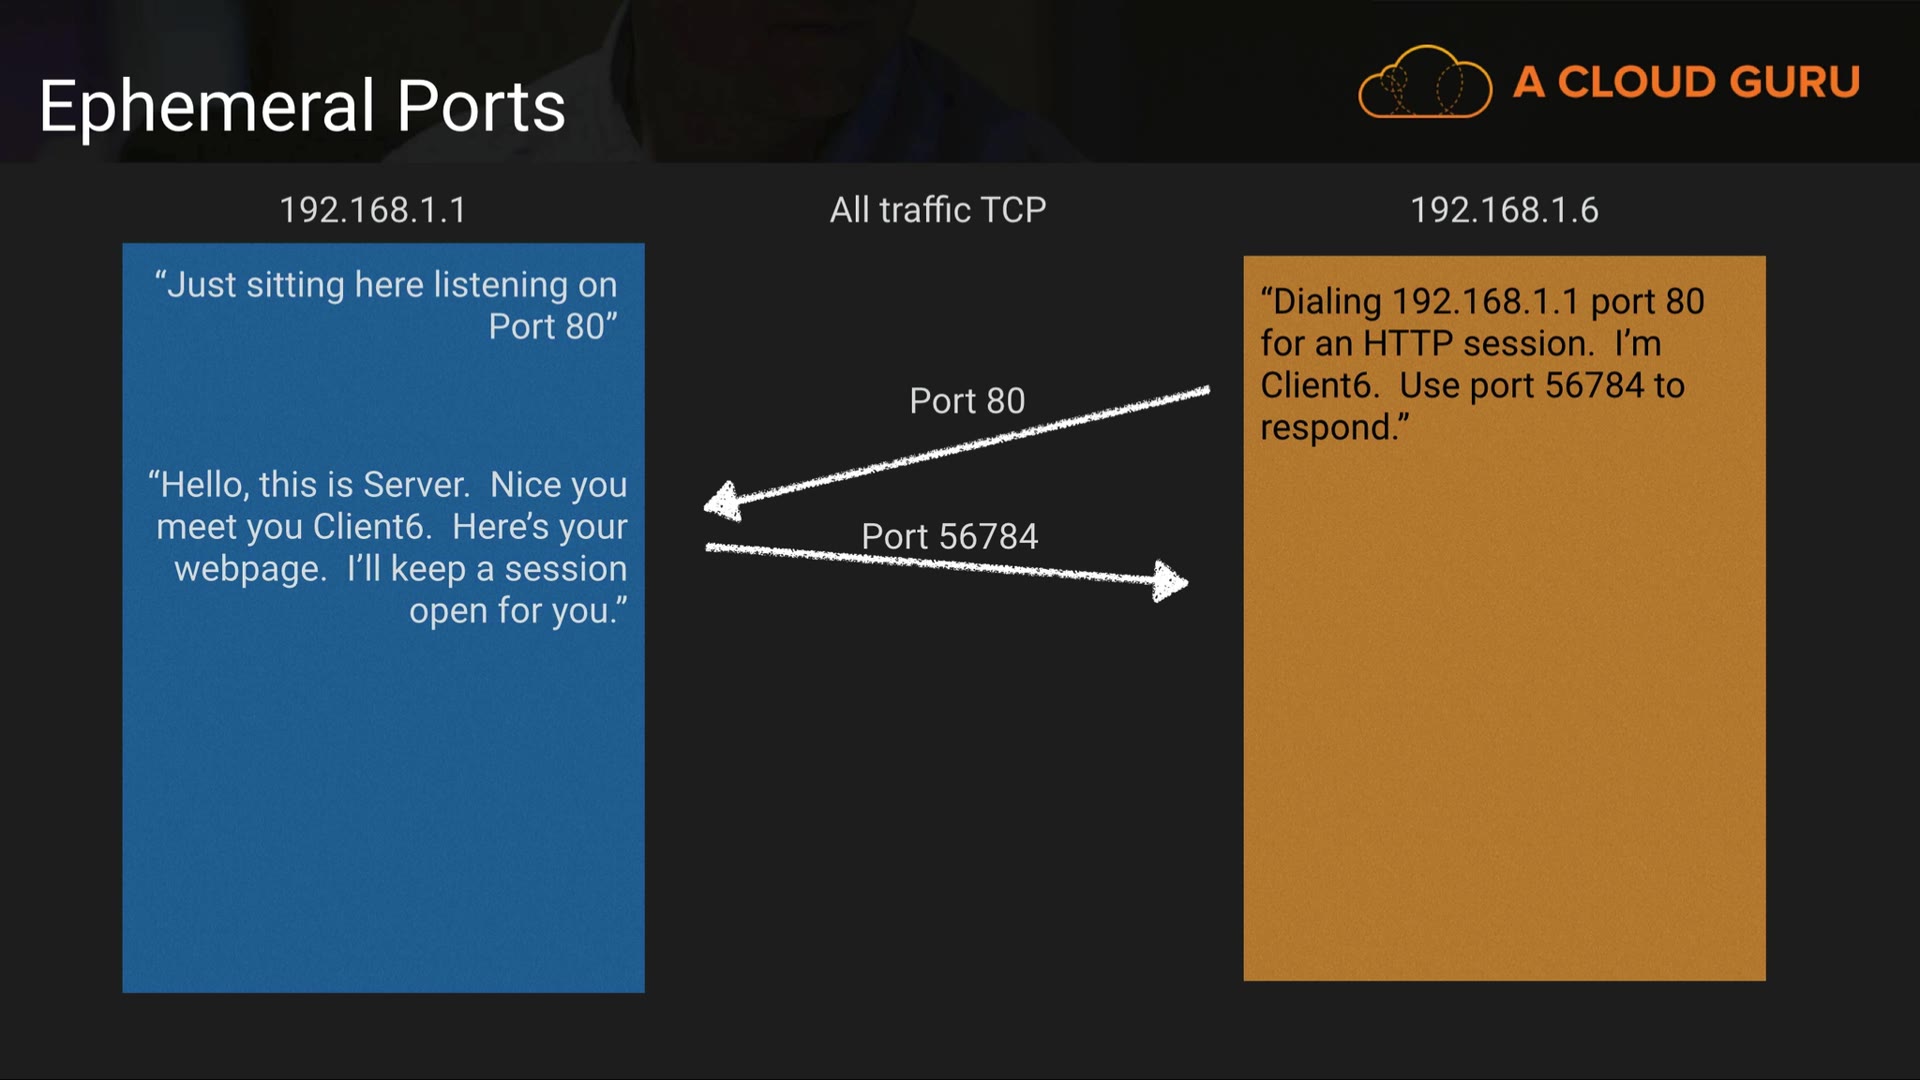This screenshot has height=1080, width=1920.
Task: Select the "Ephemeral Ports" slide title
Action: 302,106
